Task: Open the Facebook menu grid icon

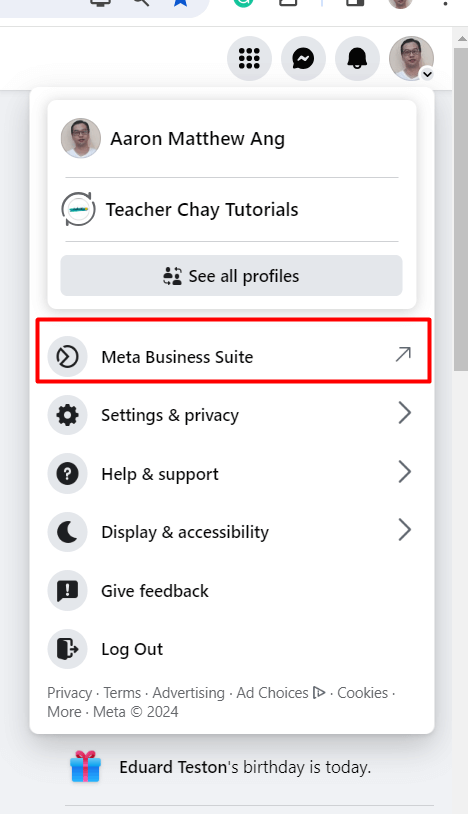Action: pos(249,59)
